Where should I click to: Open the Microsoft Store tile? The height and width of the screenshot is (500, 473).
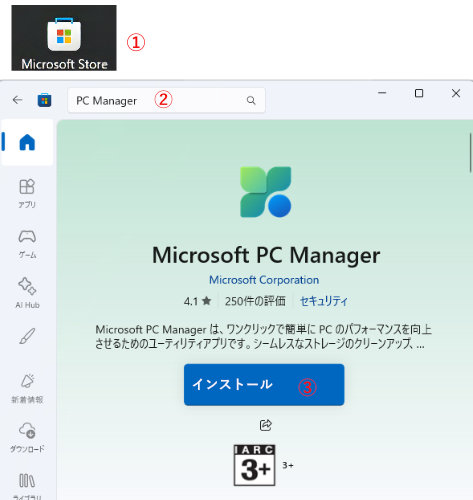(64, 38)
